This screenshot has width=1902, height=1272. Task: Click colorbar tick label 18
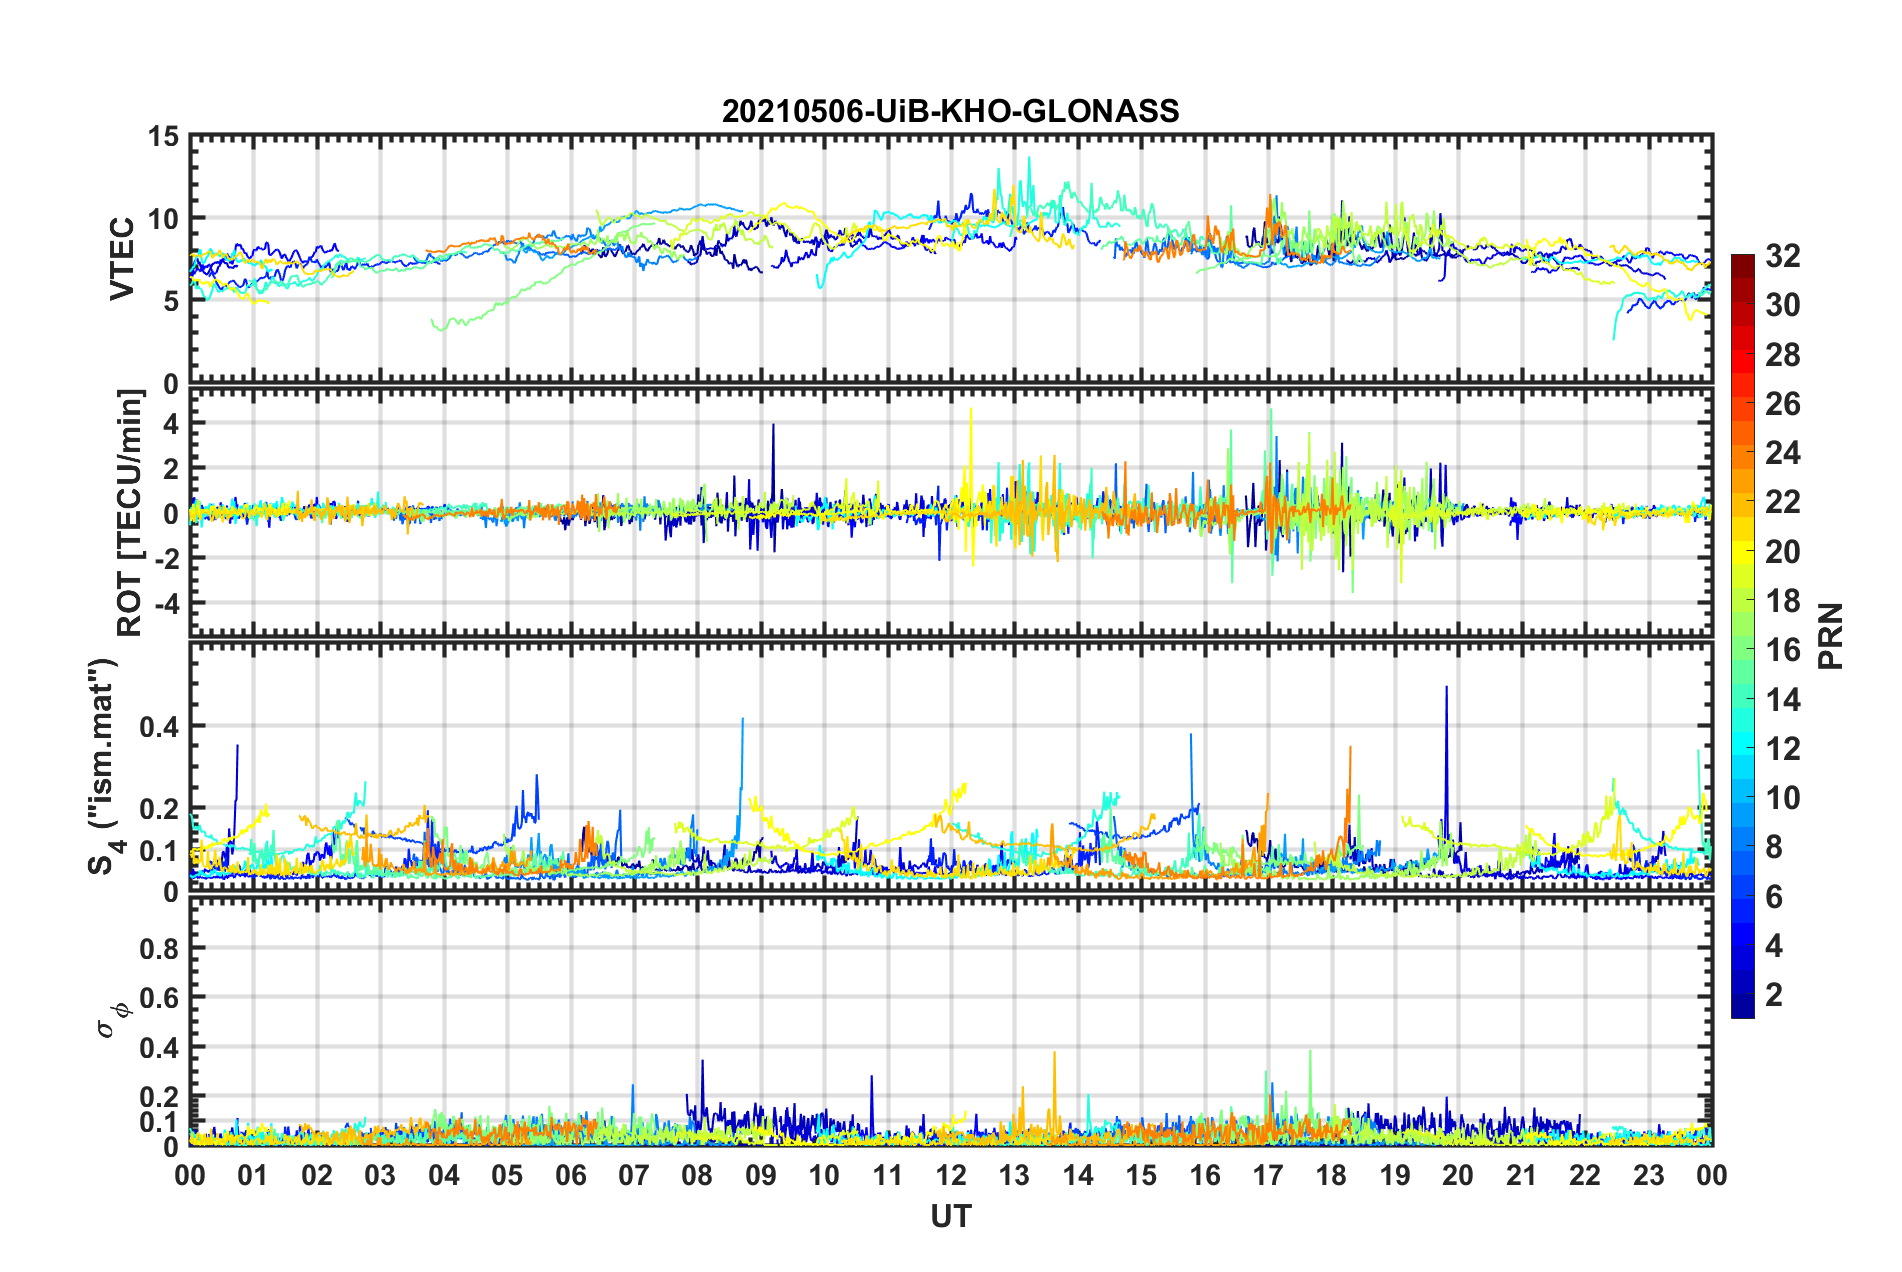(1782, 601)
